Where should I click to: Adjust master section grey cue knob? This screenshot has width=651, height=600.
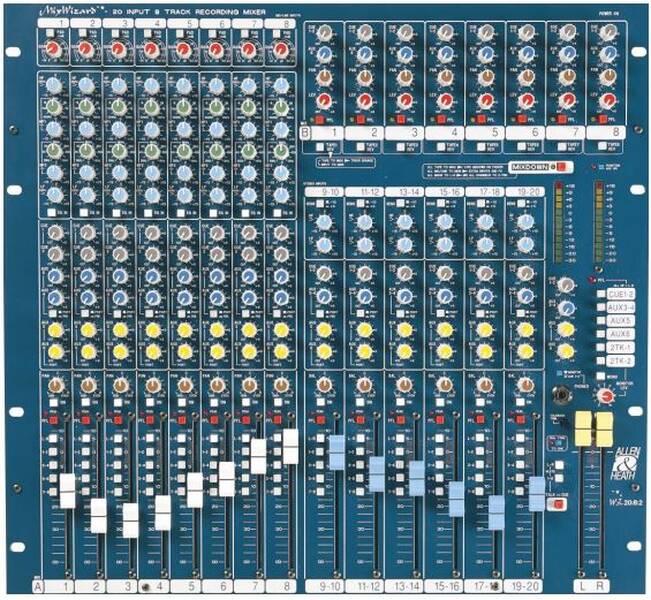(565, 285)
